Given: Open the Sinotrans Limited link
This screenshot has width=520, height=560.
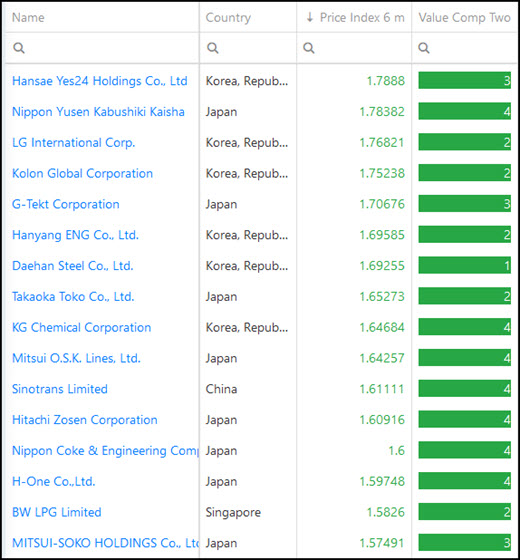Looking at the screenshot, I should pyautogui.click(x=60, y=389).
